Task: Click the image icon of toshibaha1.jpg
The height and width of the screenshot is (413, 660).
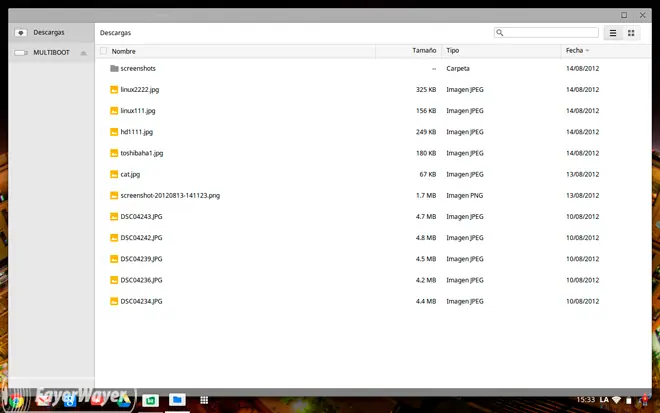Action: 114,153
